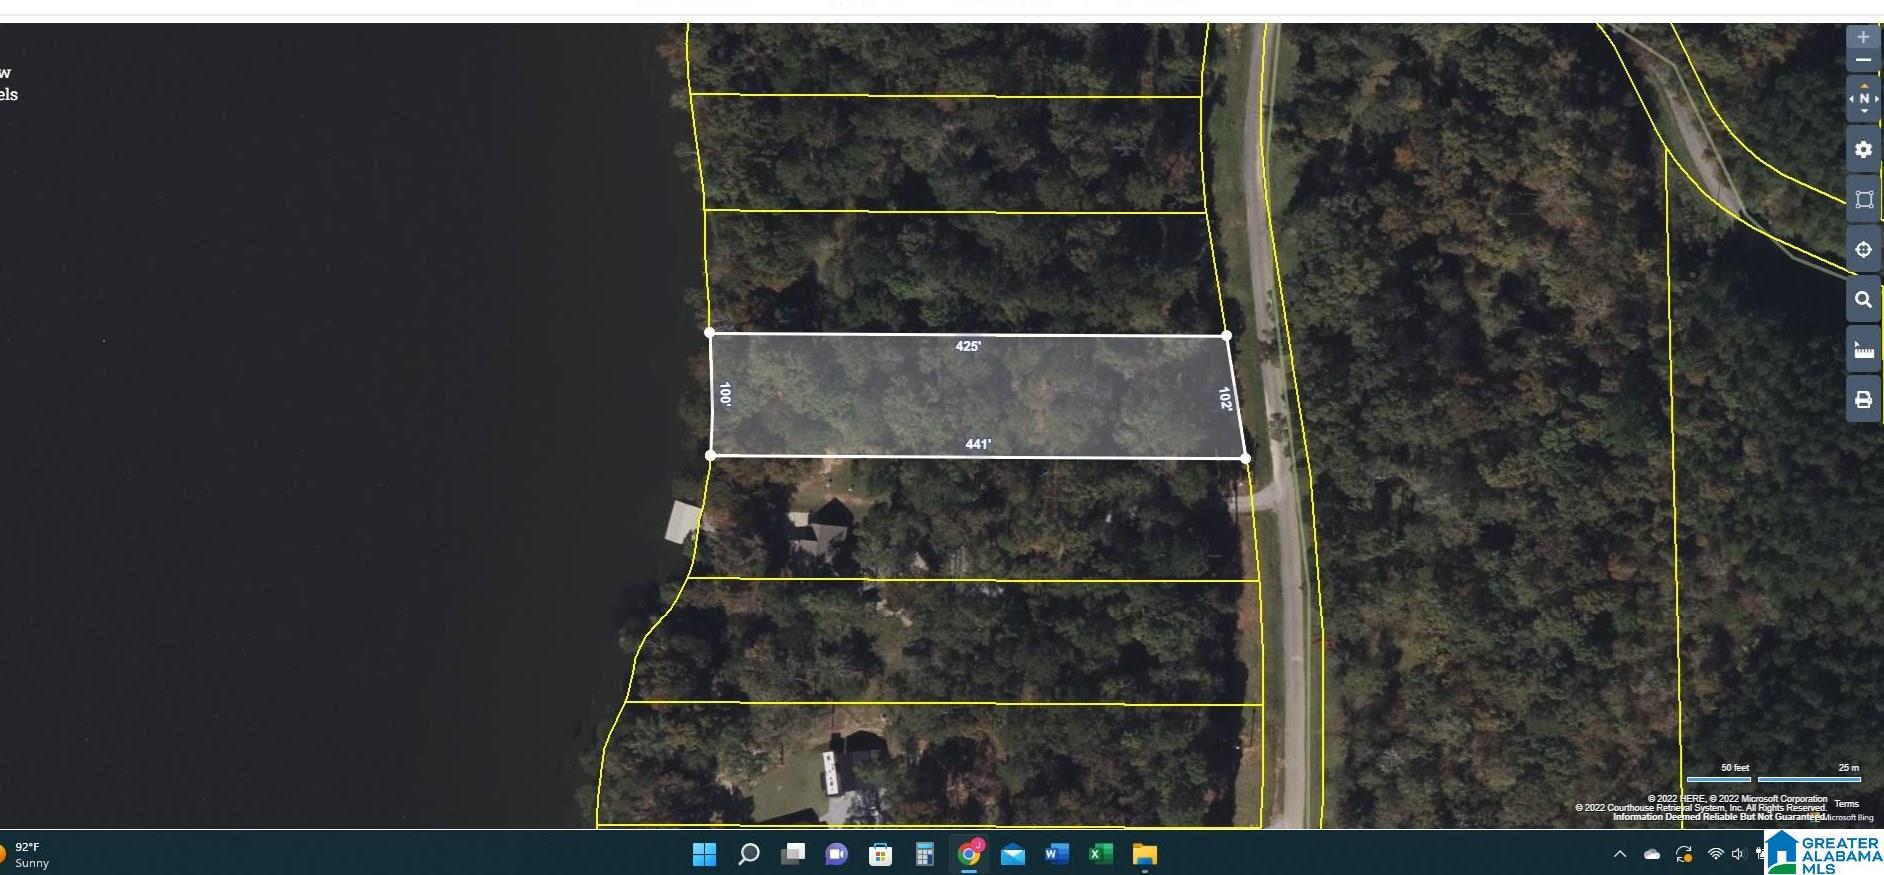Select the parcel boundary draw tool
This screenshot has height=875, width=1884.
(x=1863, y=199)
